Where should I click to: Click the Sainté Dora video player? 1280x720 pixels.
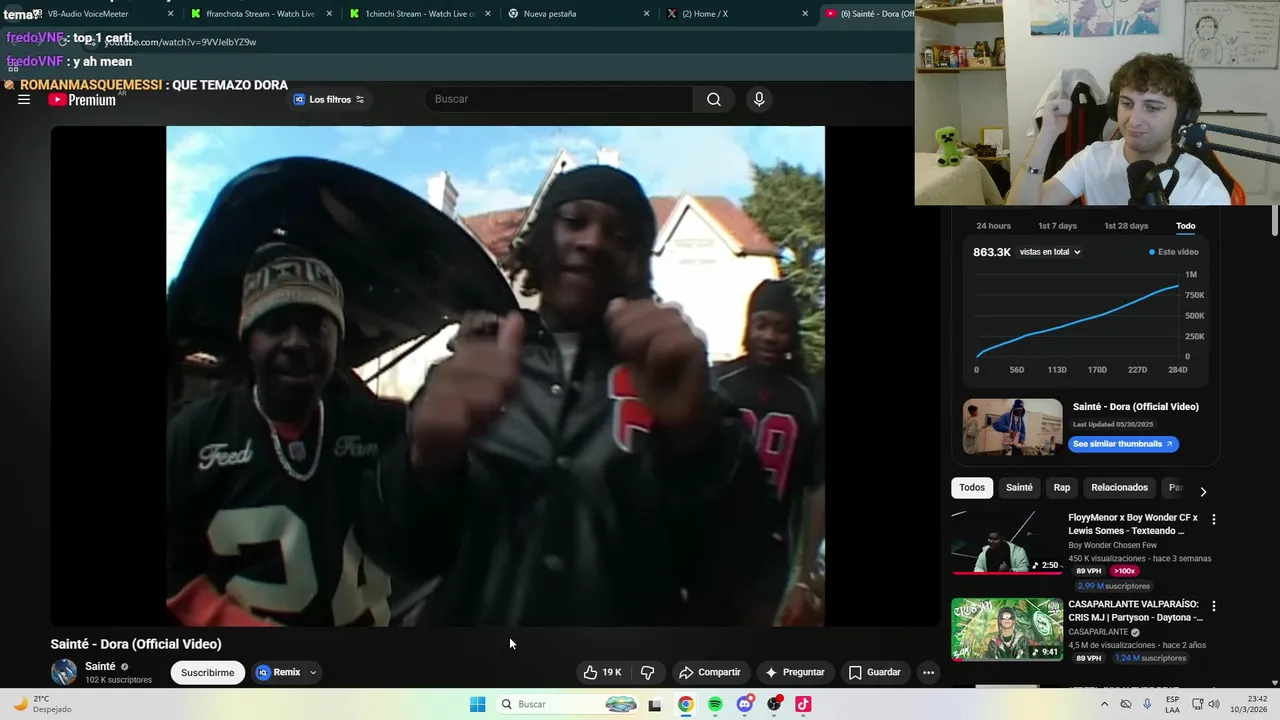(495, 376)
